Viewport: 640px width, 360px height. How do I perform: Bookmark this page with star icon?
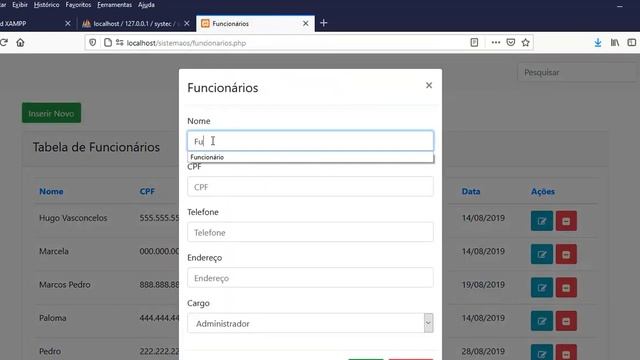(x=525, y=42)
